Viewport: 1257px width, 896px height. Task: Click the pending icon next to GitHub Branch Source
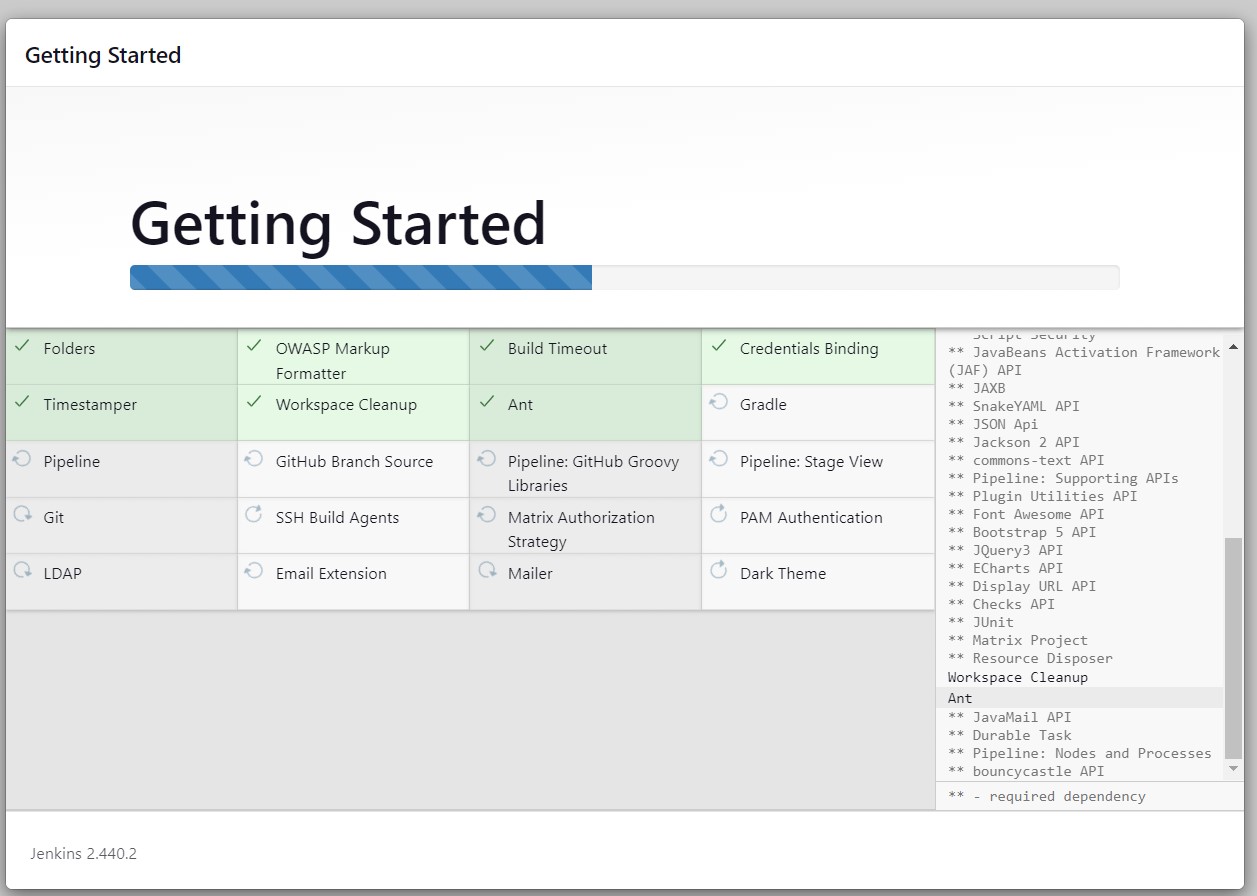(254, 459)
